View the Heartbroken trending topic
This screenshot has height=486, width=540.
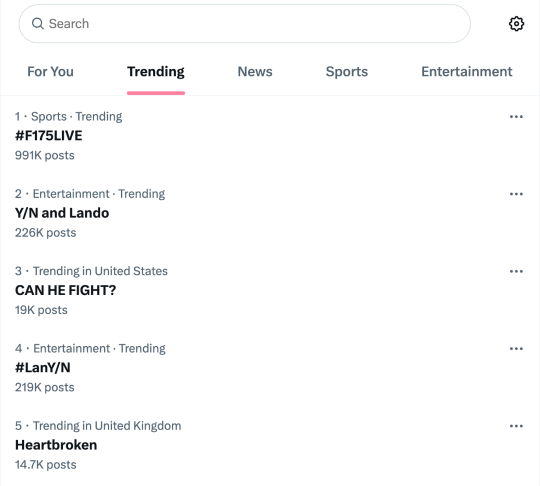56,445
